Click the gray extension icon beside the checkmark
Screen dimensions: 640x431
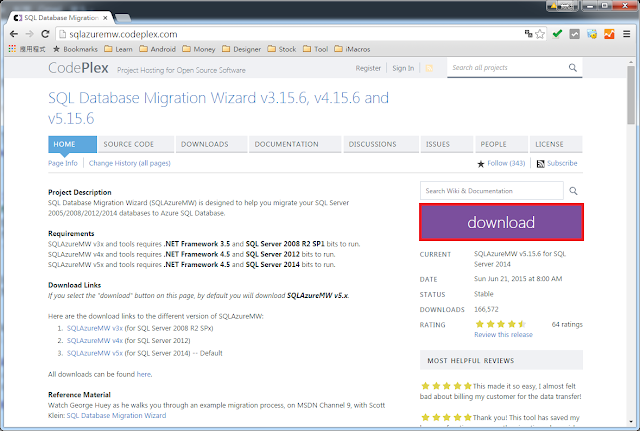pyautogui.click(x=575, y=34)
